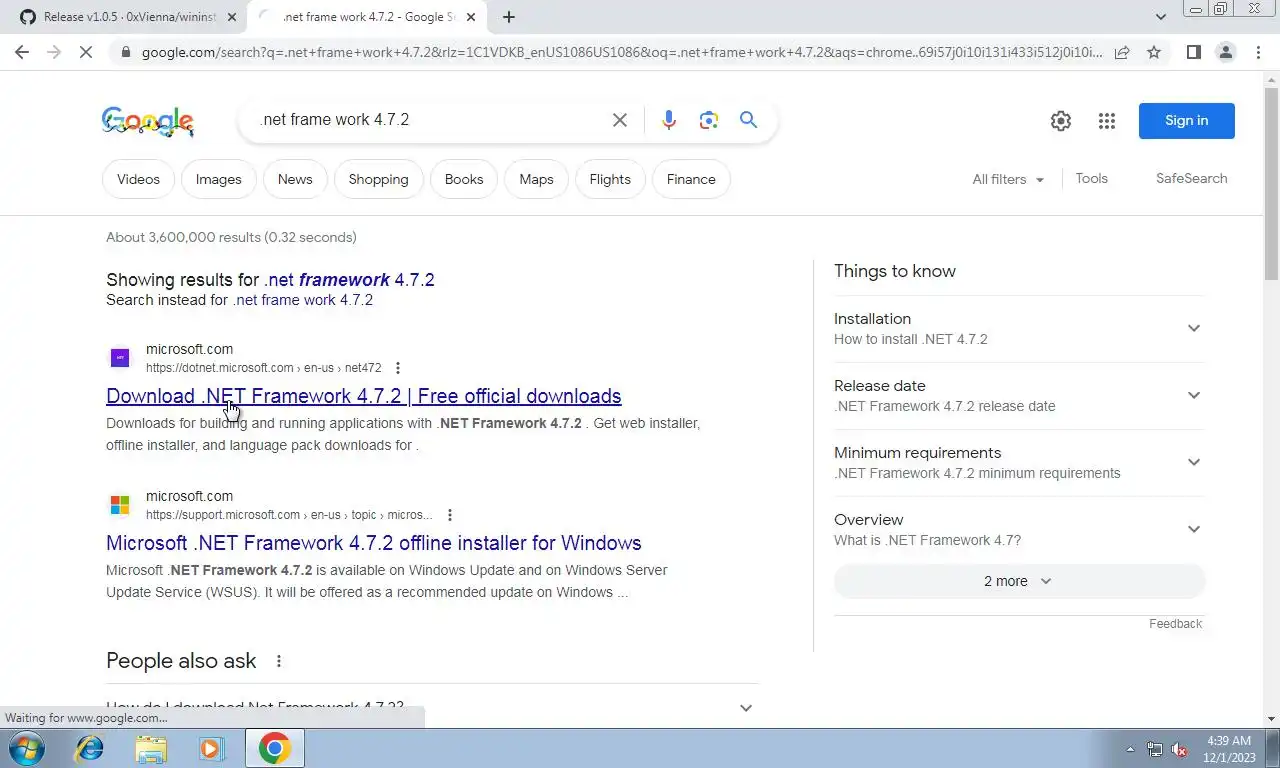Click the Feedback link
Viewport: 1280px width, 768px height.
[1175, 624]
